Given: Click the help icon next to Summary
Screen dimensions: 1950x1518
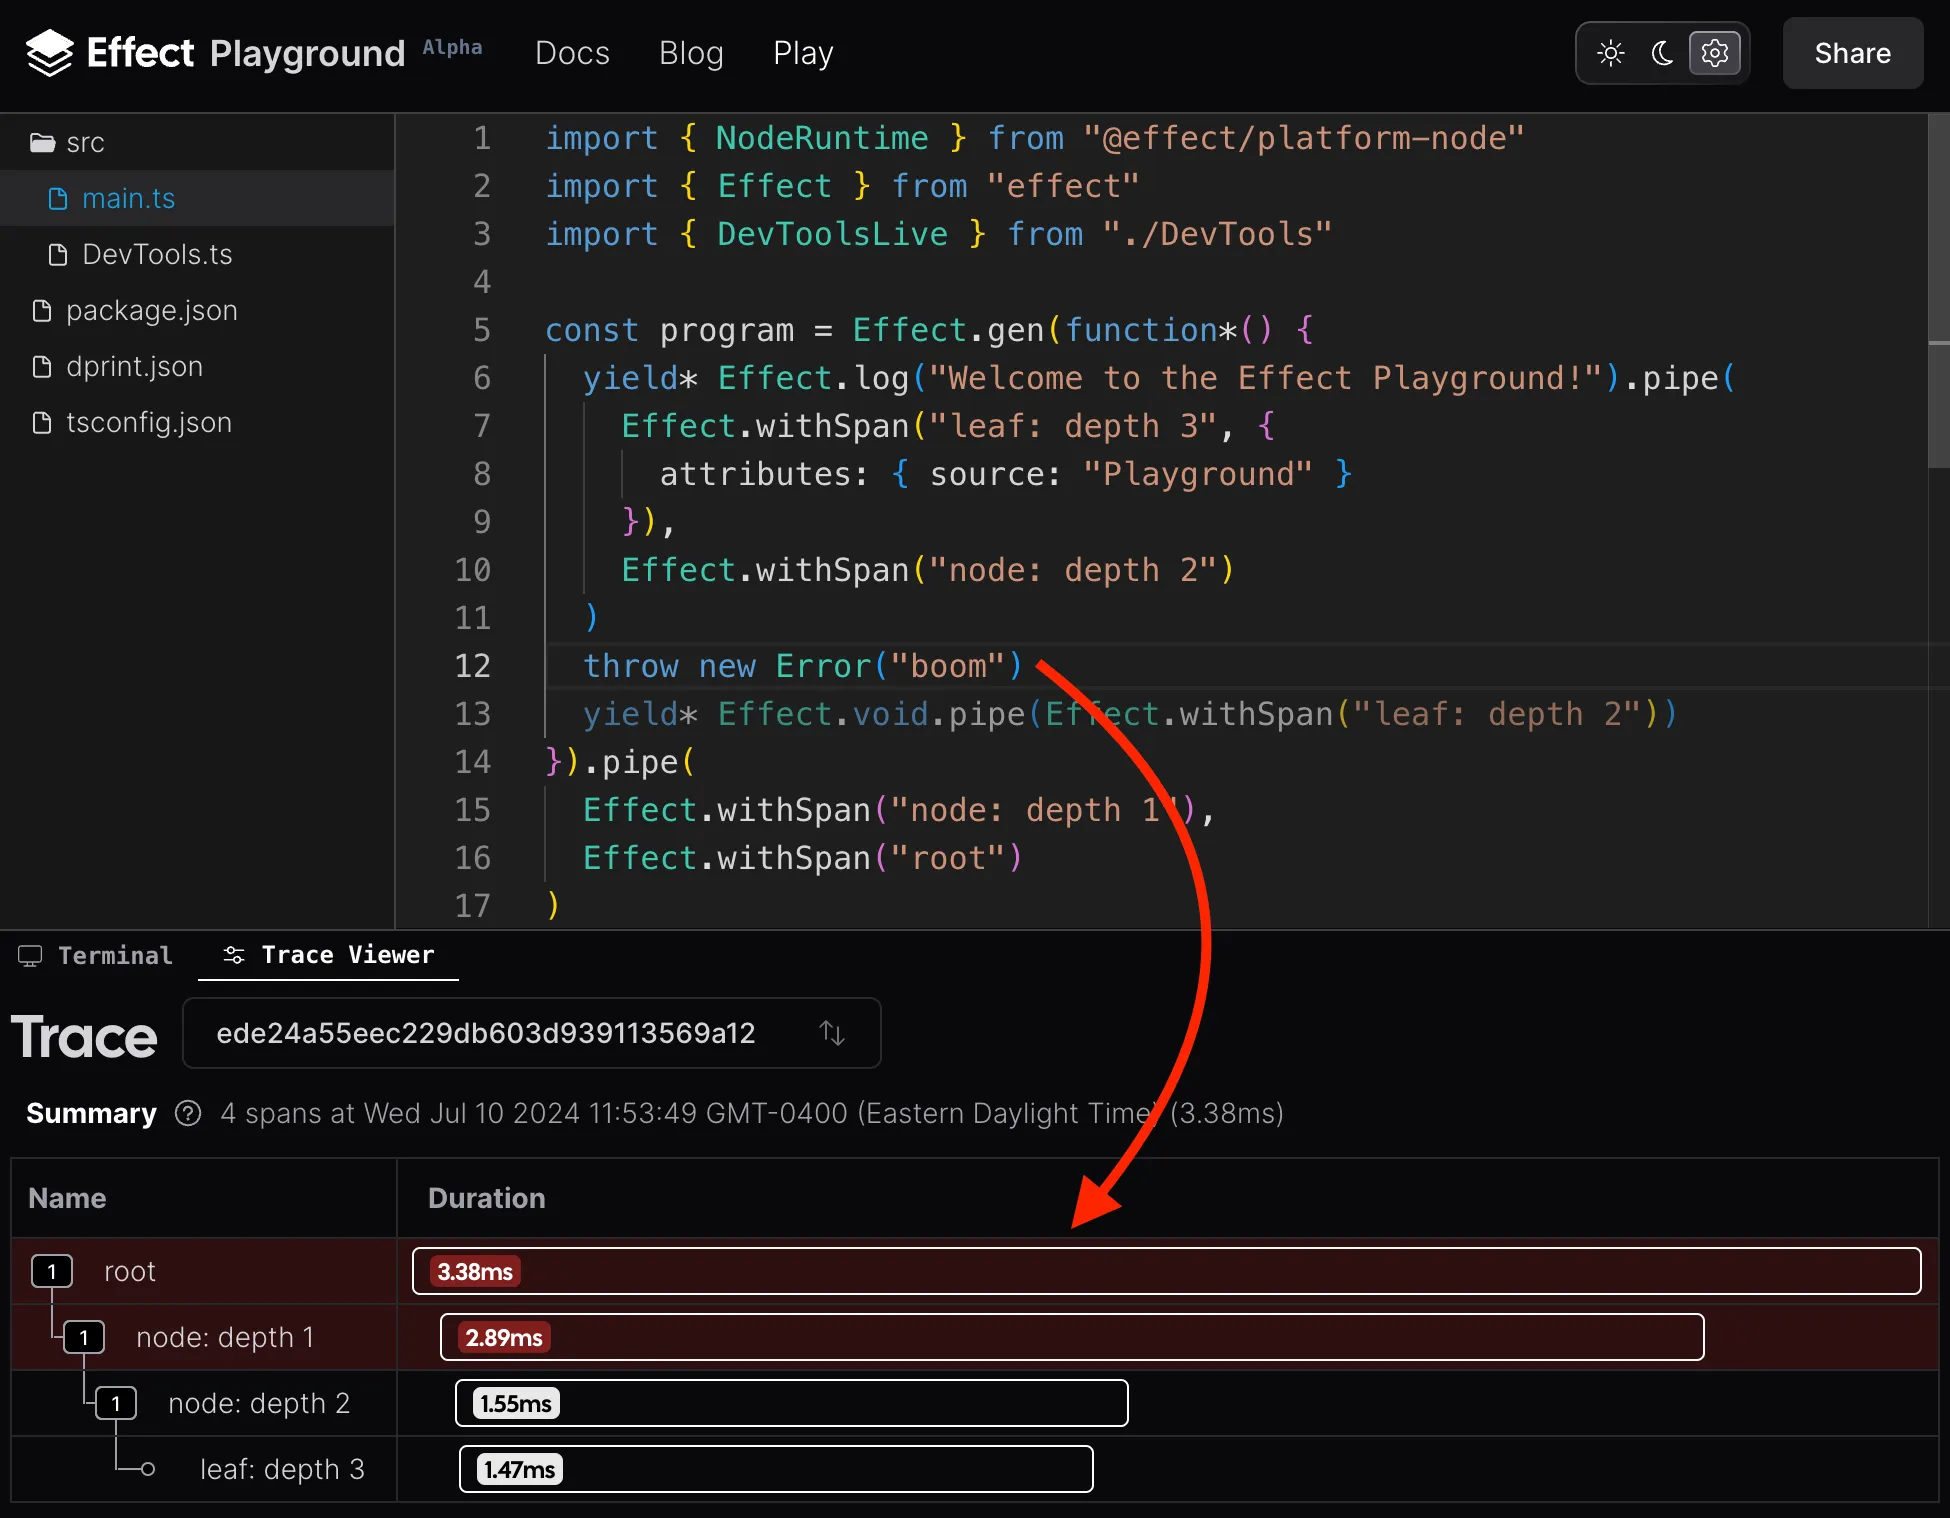Looking at the screenshot, I should point(187,1113).
